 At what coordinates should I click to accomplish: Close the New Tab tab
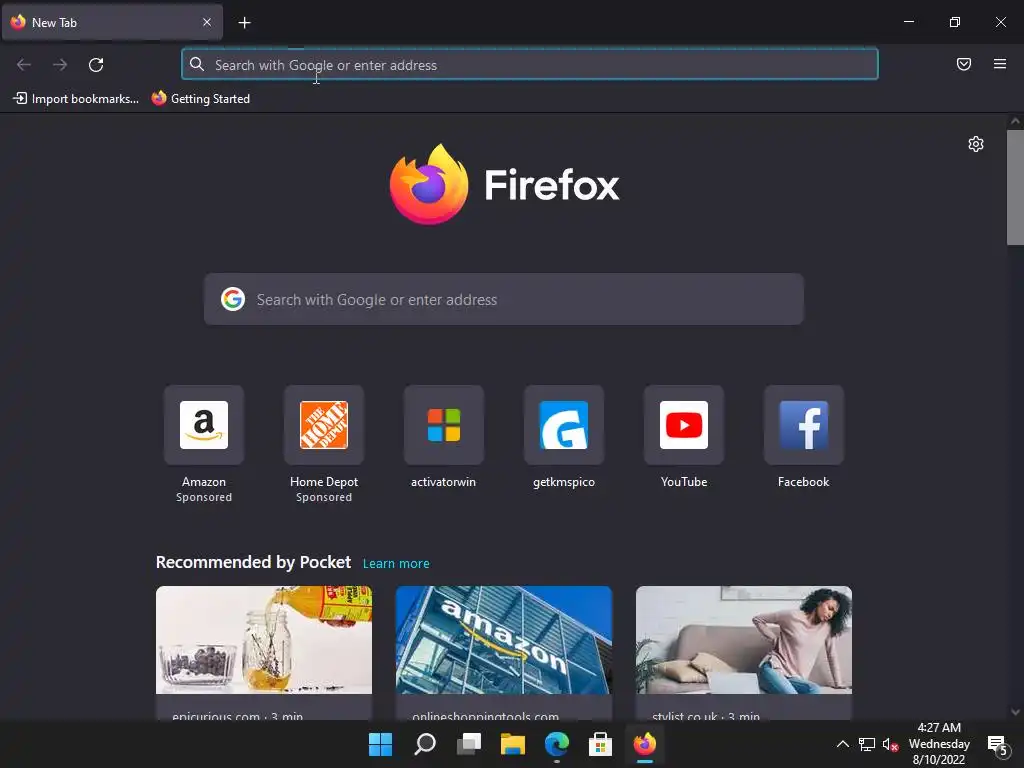(x=207, y=22)
